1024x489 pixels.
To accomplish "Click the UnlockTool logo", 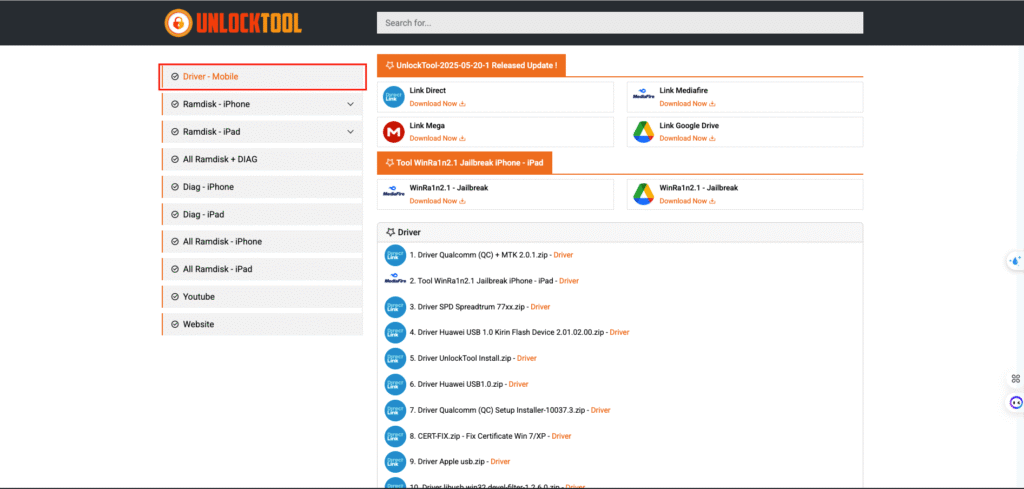I will pyautogui.click(x=233, y=23).
